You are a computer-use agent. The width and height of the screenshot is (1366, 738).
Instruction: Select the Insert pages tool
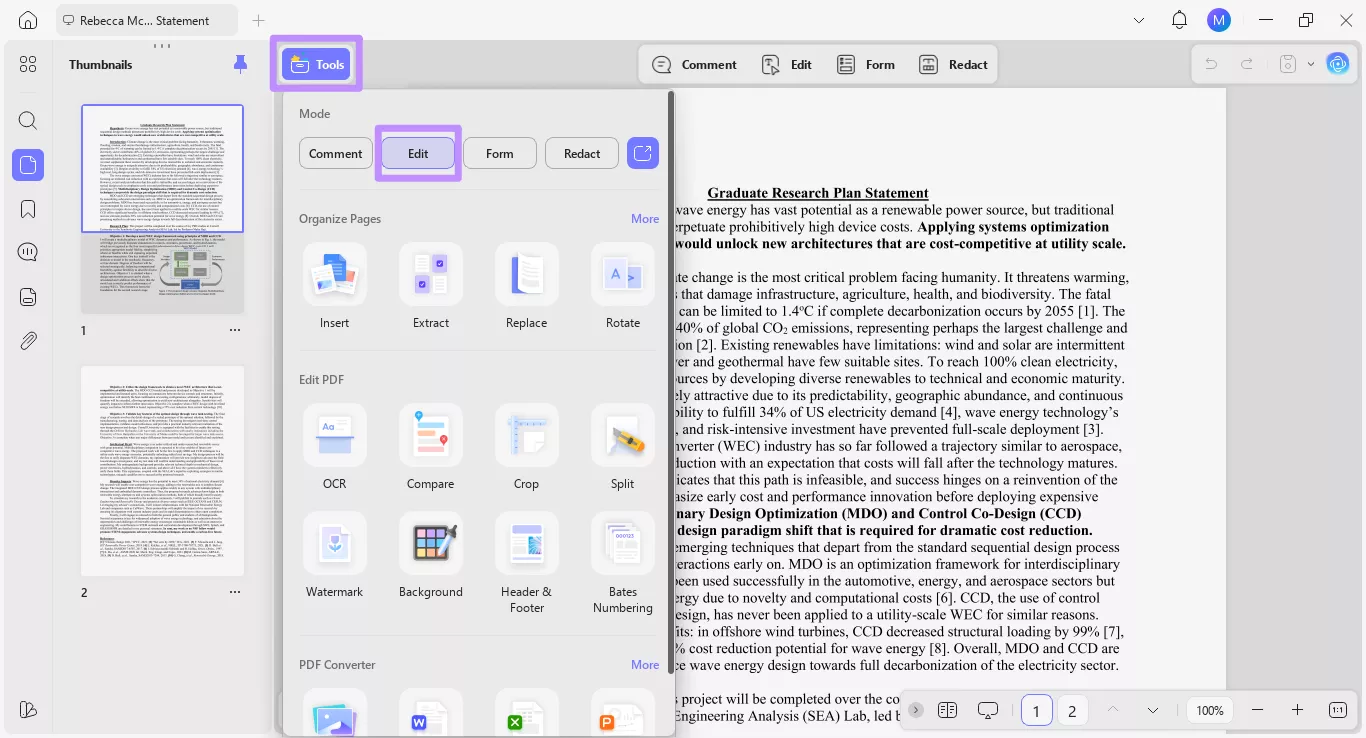point(335,286)
